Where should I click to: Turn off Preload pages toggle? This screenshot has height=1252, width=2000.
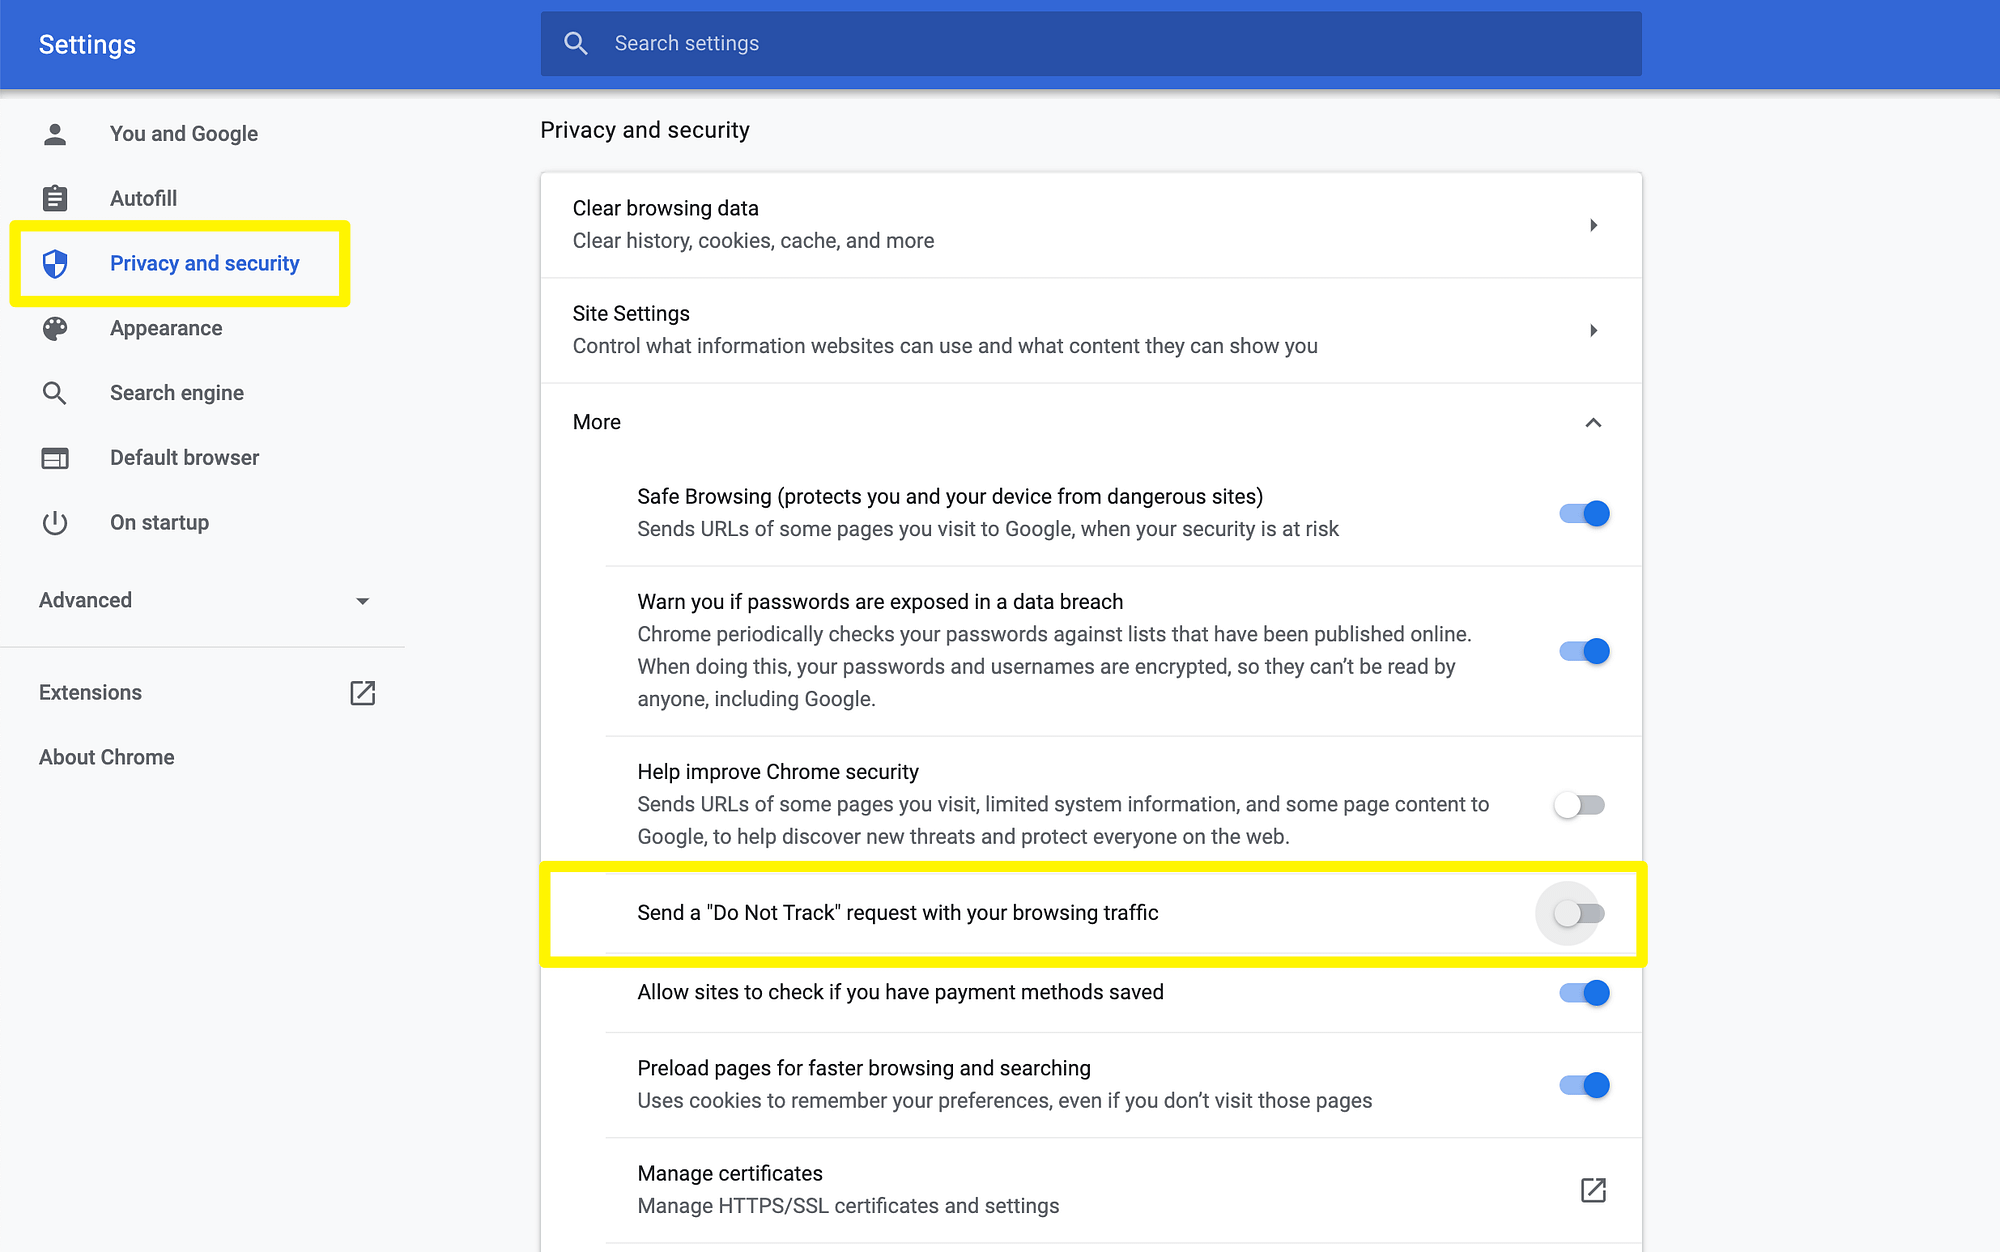(1584, 1084)
